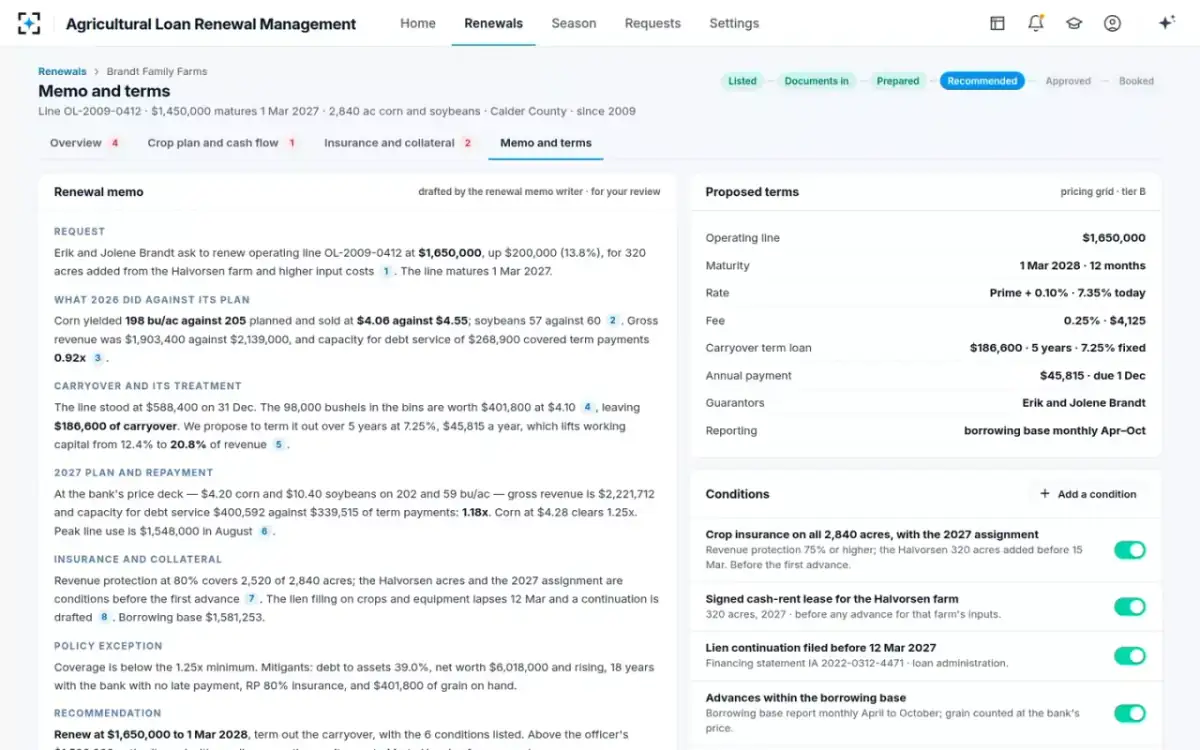Select the Renewals nav tab
Screen dimensions: 1200x750
tap(493, 23)
